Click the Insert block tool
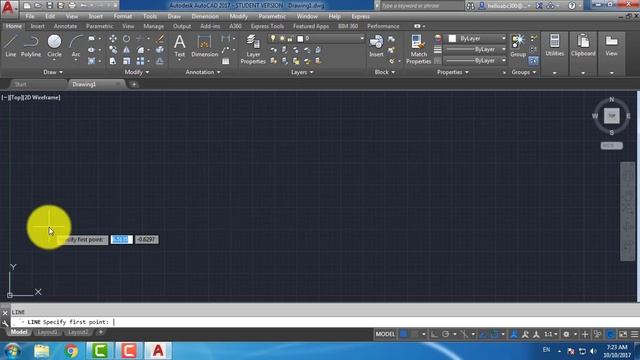Viewport: 640px width, 360px height. 376,46
